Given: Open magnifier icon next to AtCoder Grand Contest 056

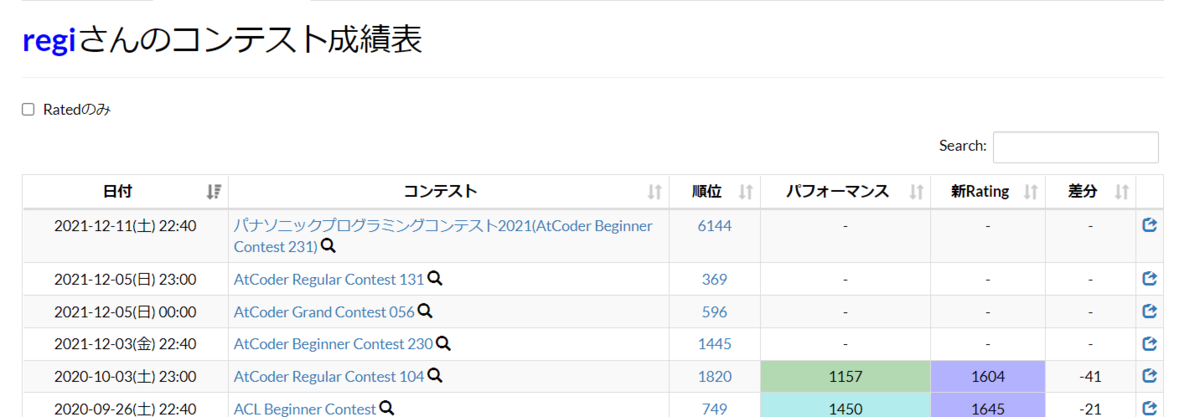Looking at the screenshot, I should pyautogui.click(x=425, y=311).
